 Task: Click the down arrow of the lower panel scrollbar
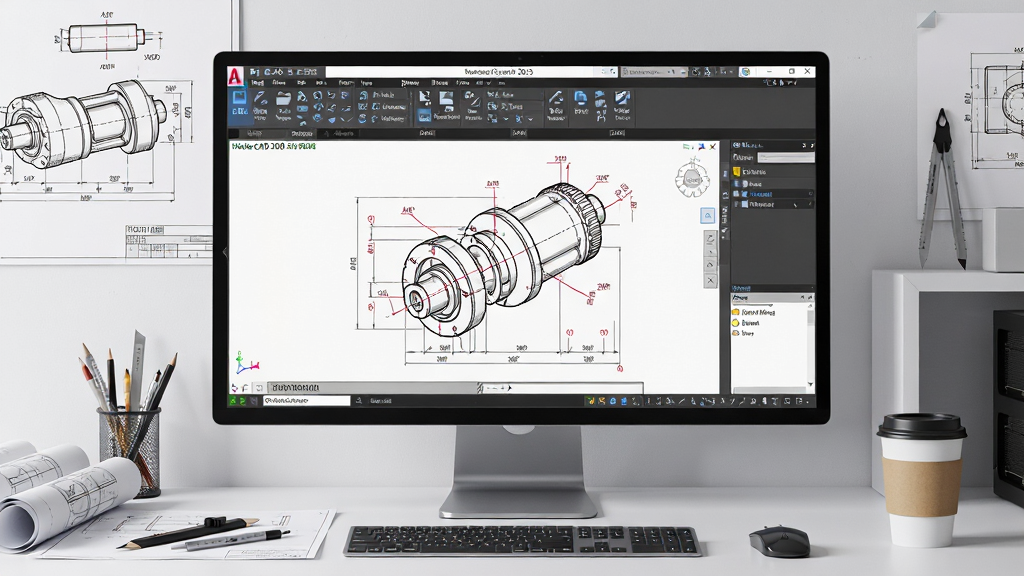[x=810, y=385]
